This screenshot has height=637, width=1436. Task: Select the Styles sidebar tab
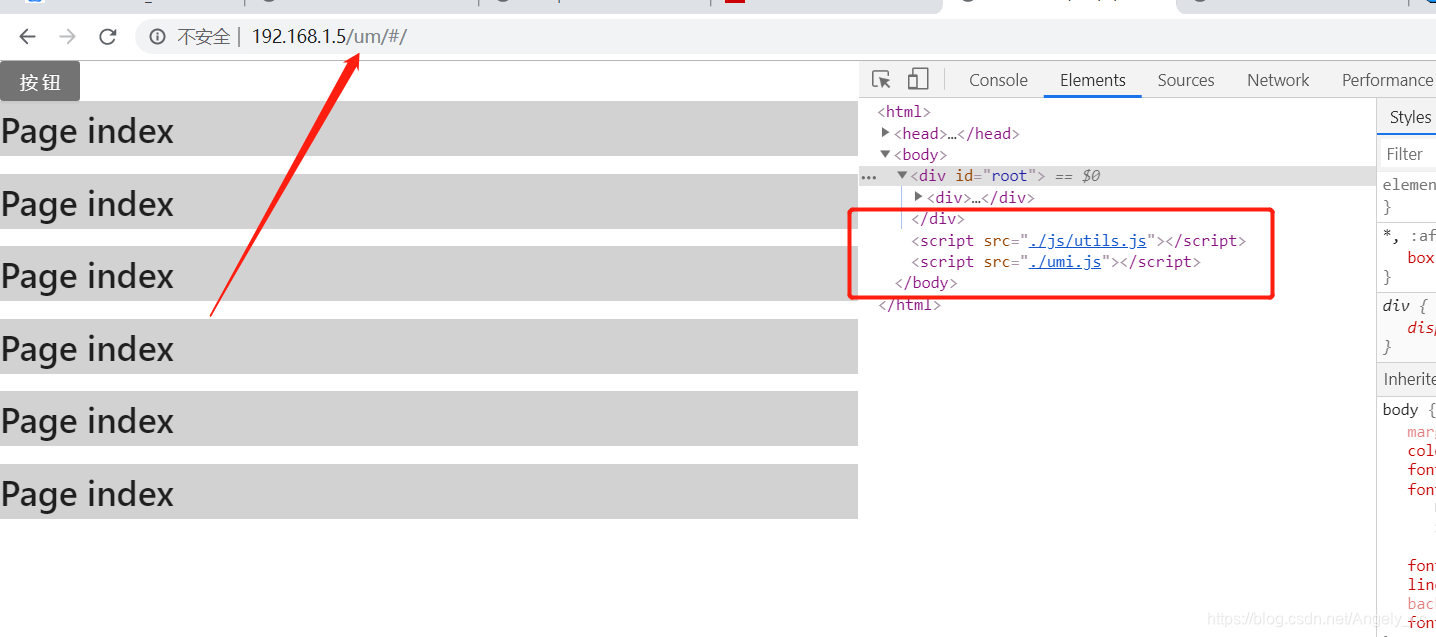(x=1410, y=117)
